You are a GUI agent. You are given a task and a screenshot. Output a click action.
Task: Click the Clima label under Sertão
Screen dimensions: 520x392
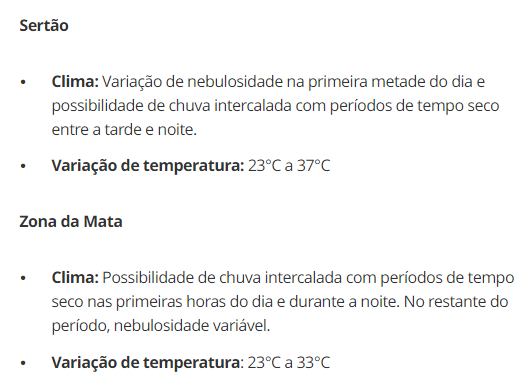tap(75, 82)
